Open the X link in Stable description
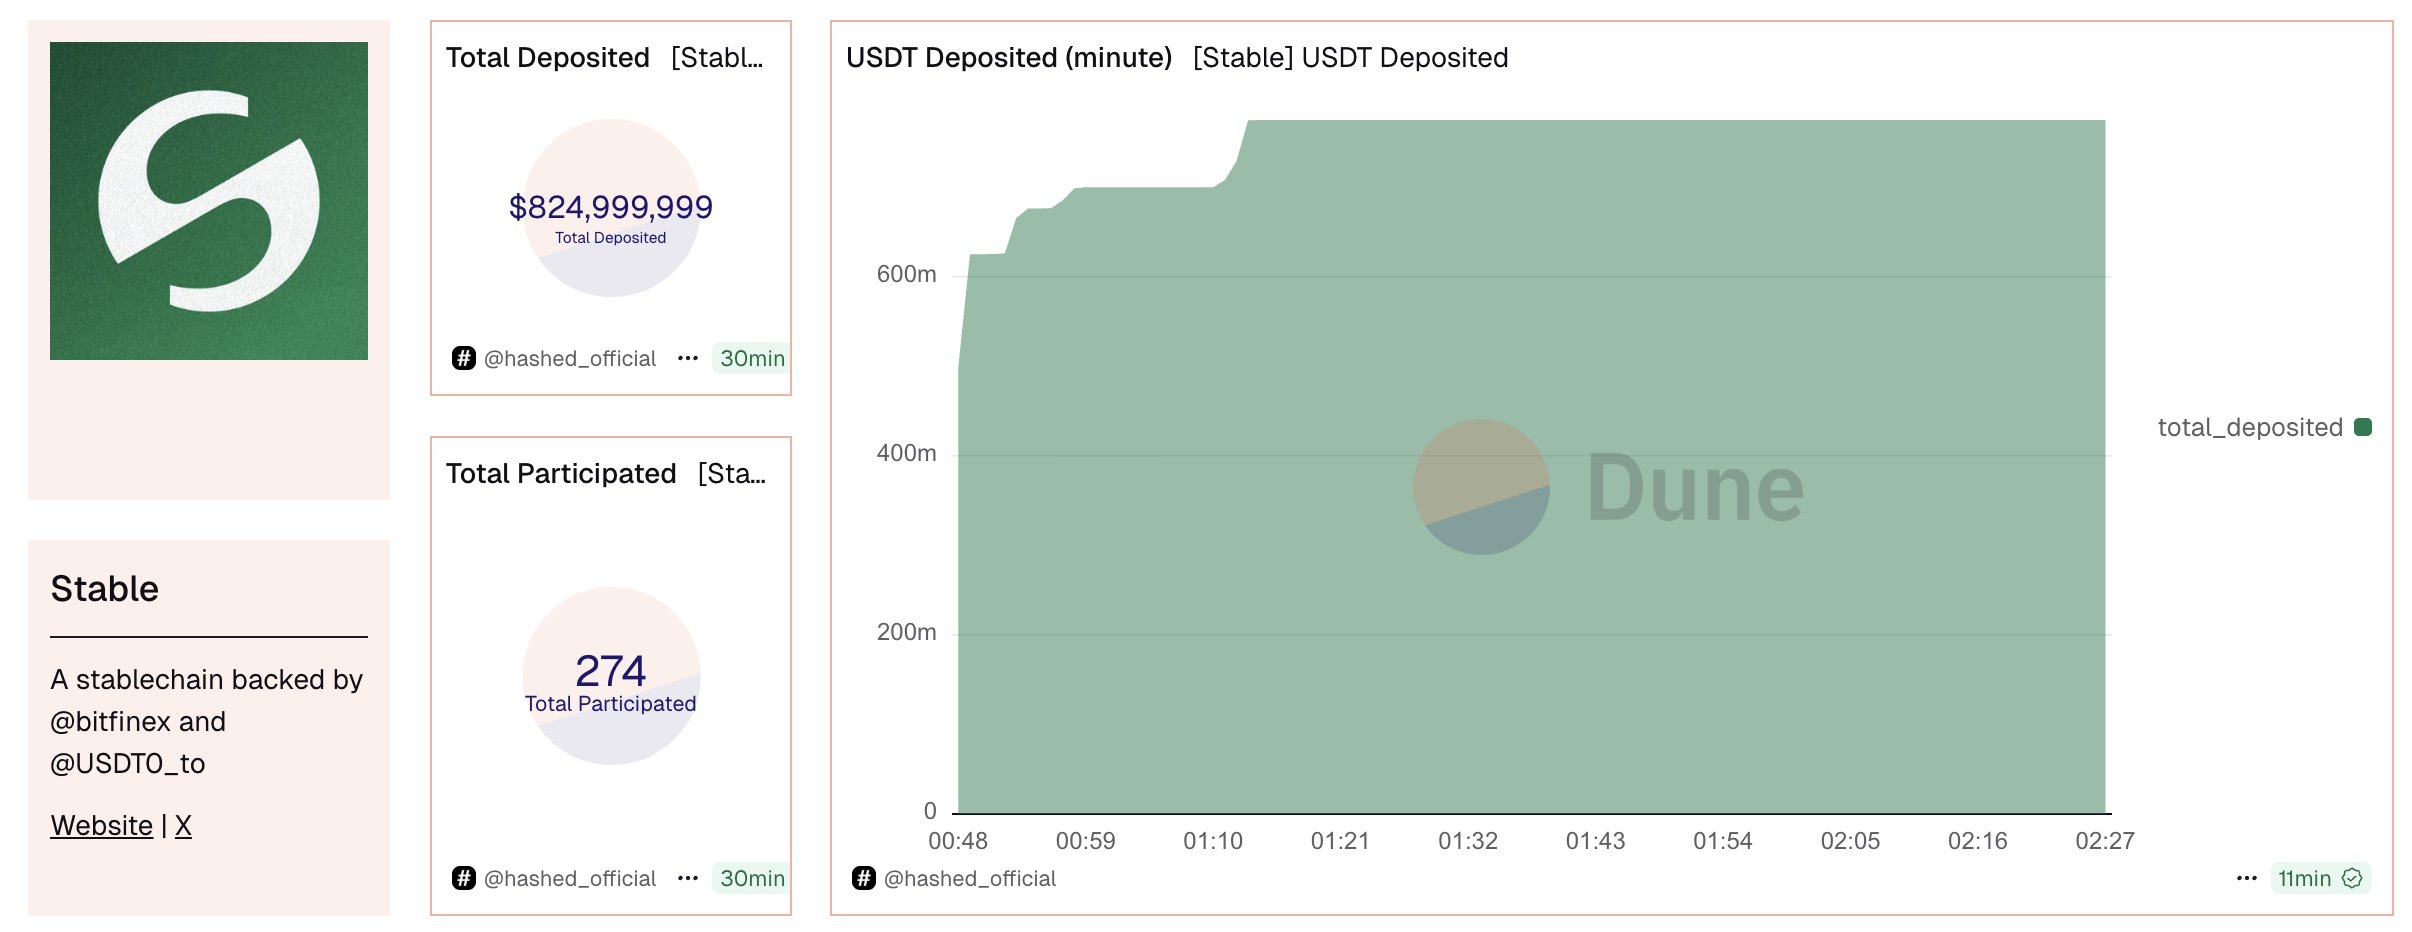The width and height of the screenshot is (2412, 932). (183, 825)
